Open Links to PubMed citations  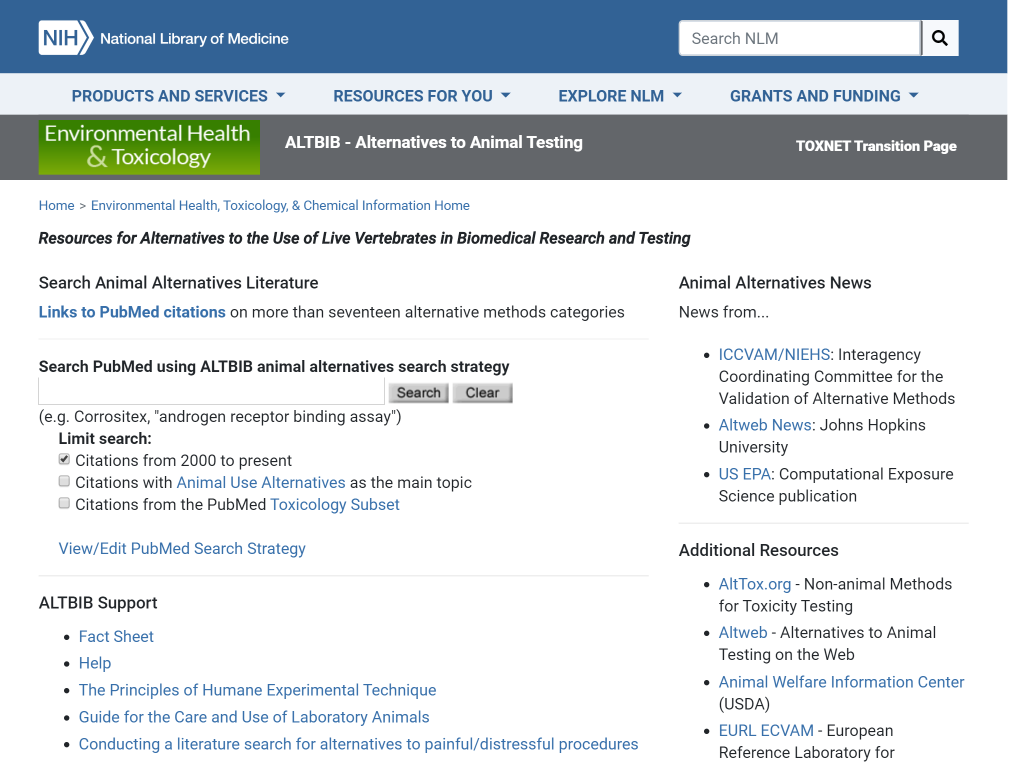click(x=132, y=312)
